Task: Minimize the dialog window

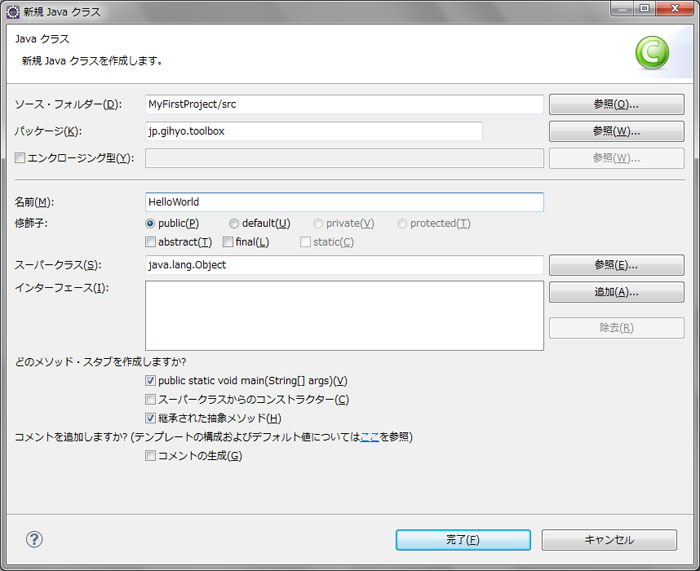Action: click(x=623, y=8)
